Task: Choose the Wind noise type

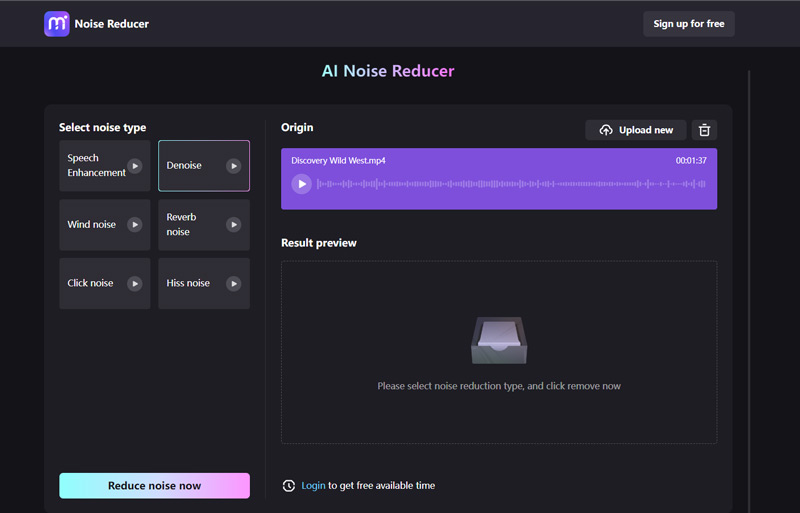Action: click(x=105, y=225)
